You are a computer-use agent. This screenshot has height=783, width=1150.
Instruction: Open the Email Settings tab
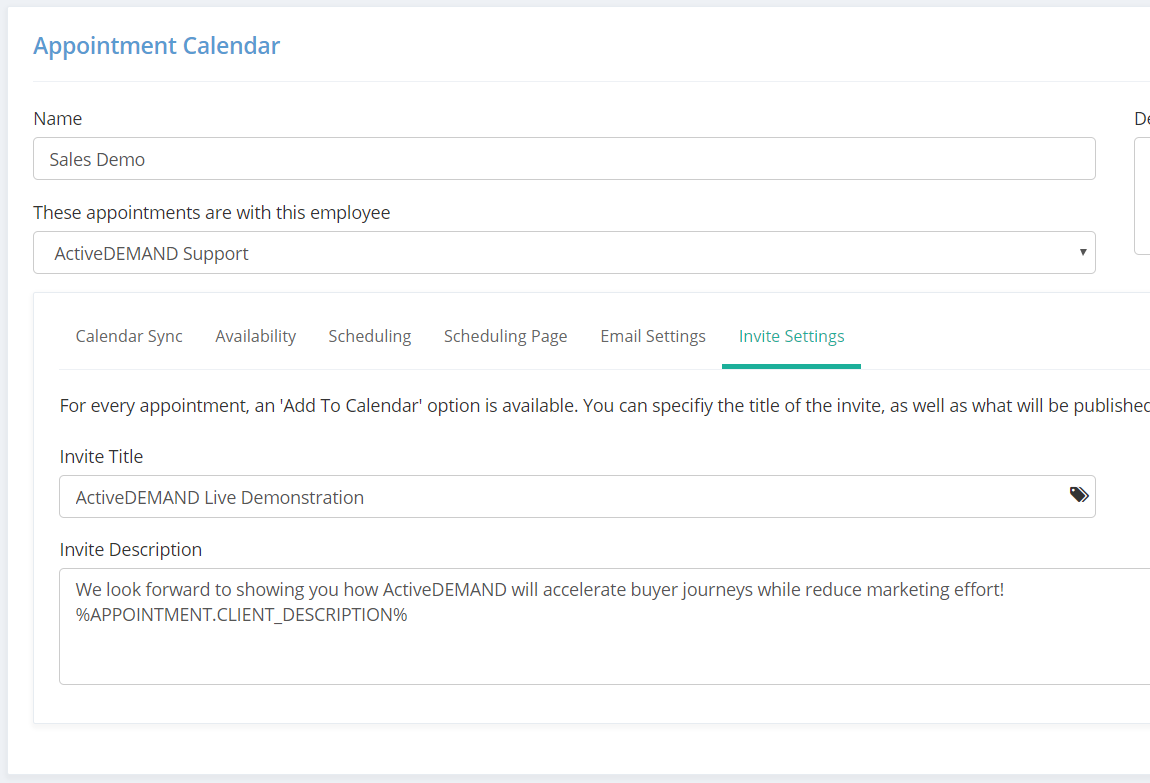click(653, 336)
